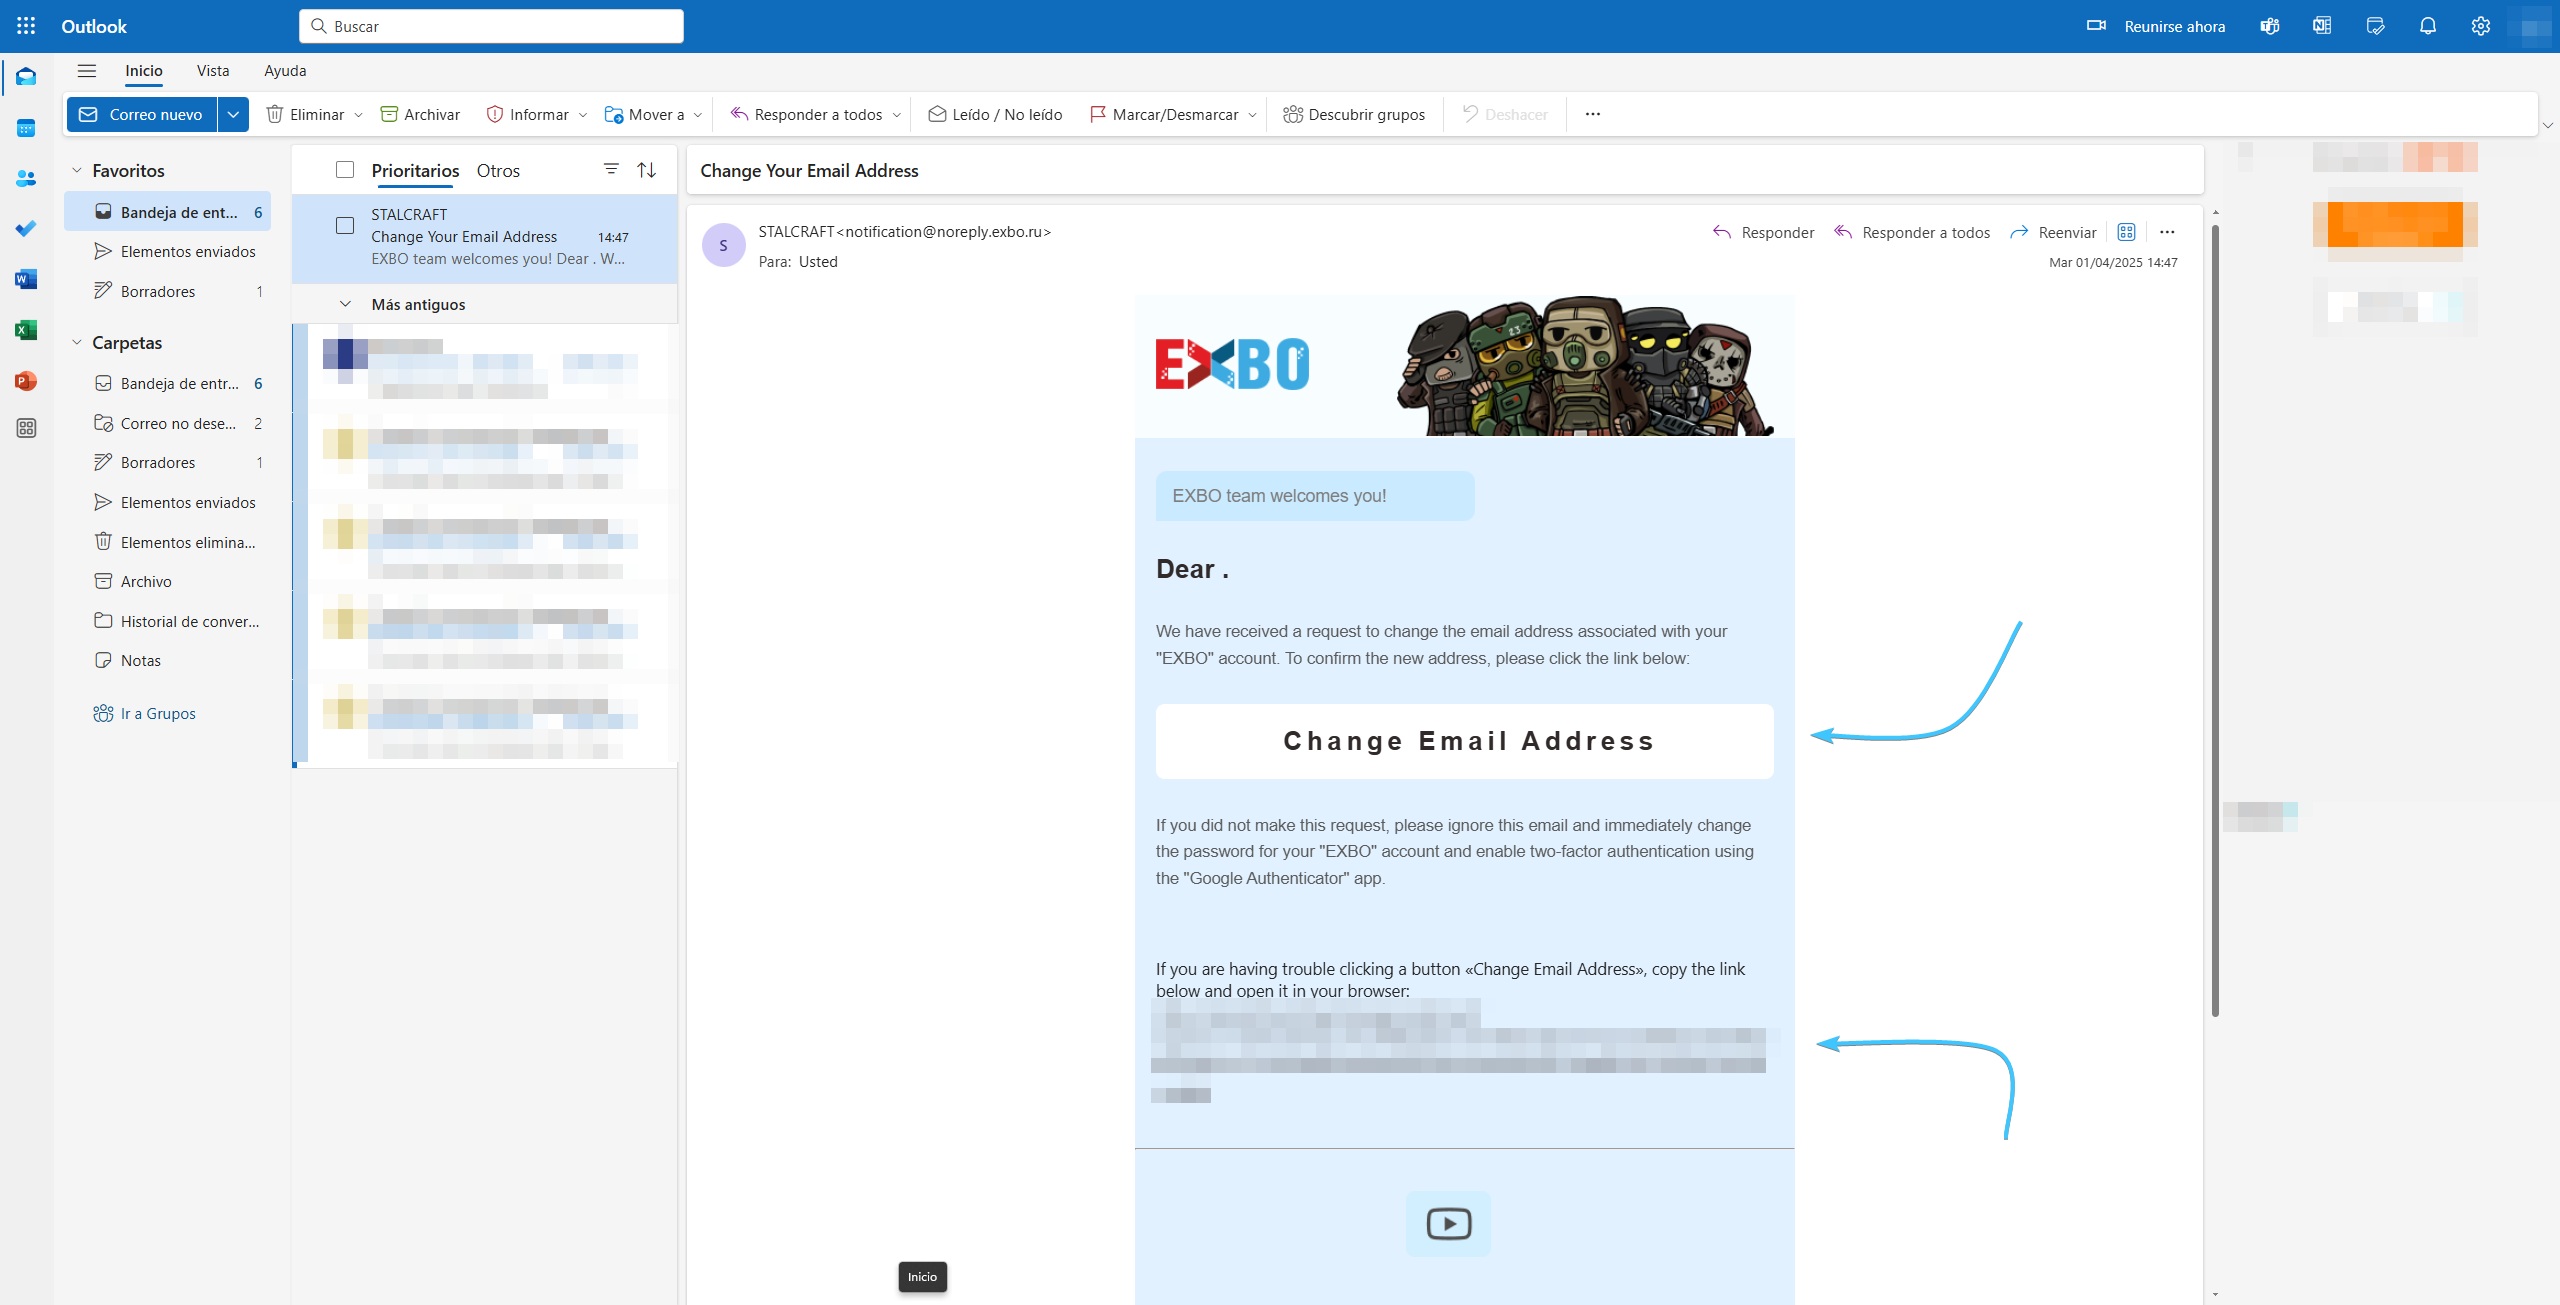Collapse the Carpetas section
Image resolution: width=2560 pixels, height=1305 pixels.
tap(77, 342)
